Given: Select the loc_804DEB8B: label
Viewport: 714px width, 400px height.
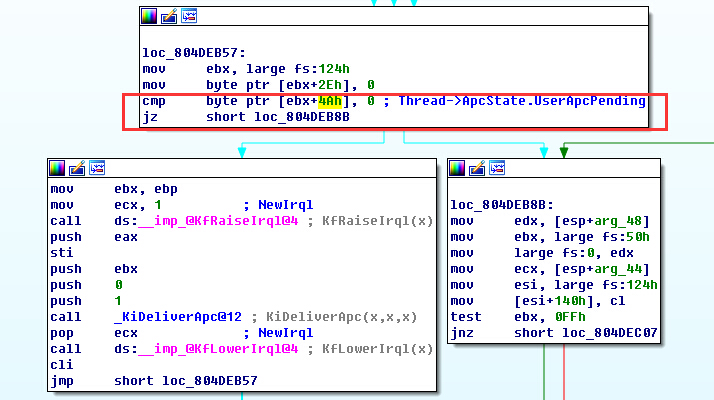Looking at the screenshot, I should [x=502, y=205].
